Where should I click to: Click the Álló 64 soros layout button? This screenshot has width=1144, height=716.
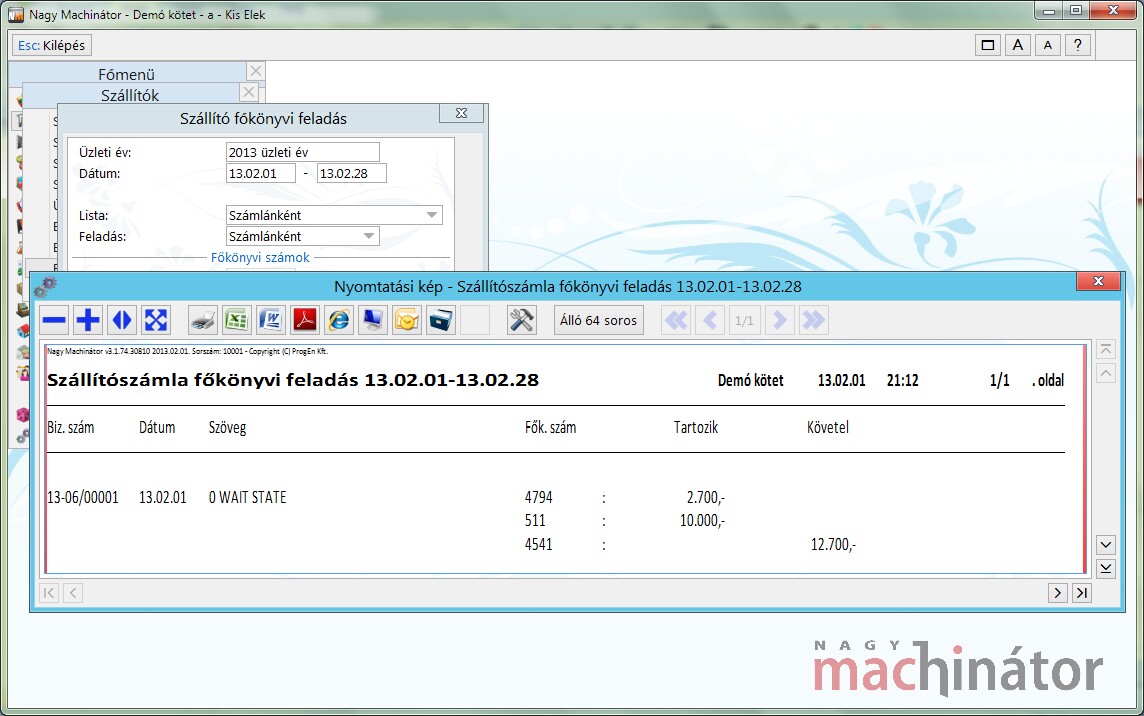598,320
